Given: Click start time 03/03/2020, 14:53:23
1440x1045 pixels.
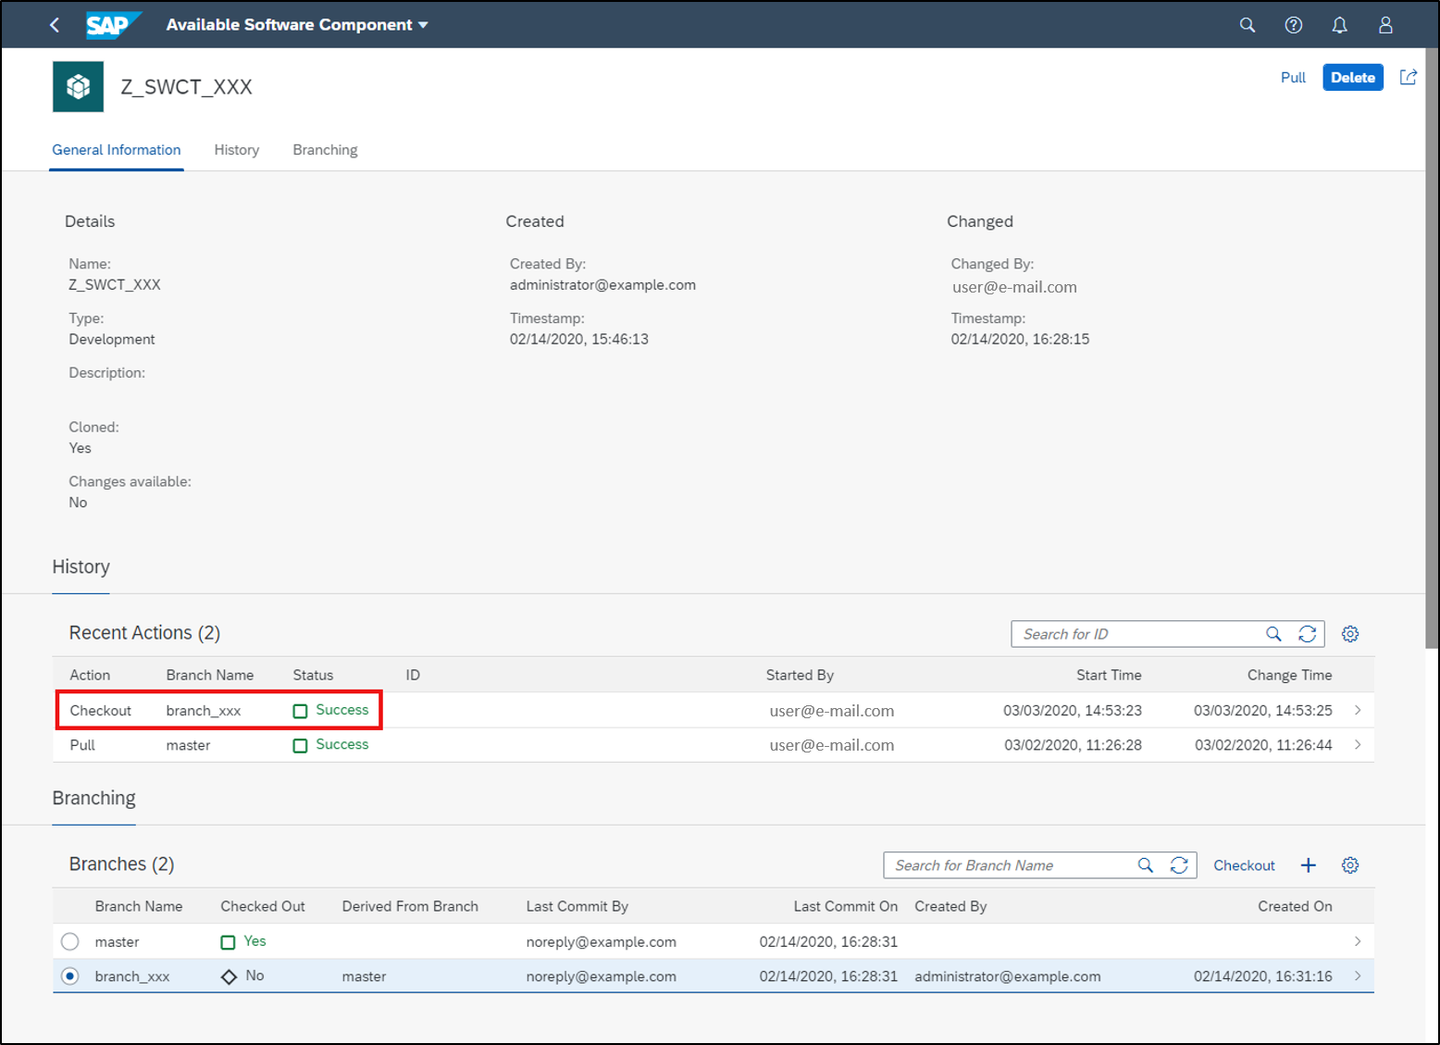Looking at the screenshot, I should pos(1073,710).
